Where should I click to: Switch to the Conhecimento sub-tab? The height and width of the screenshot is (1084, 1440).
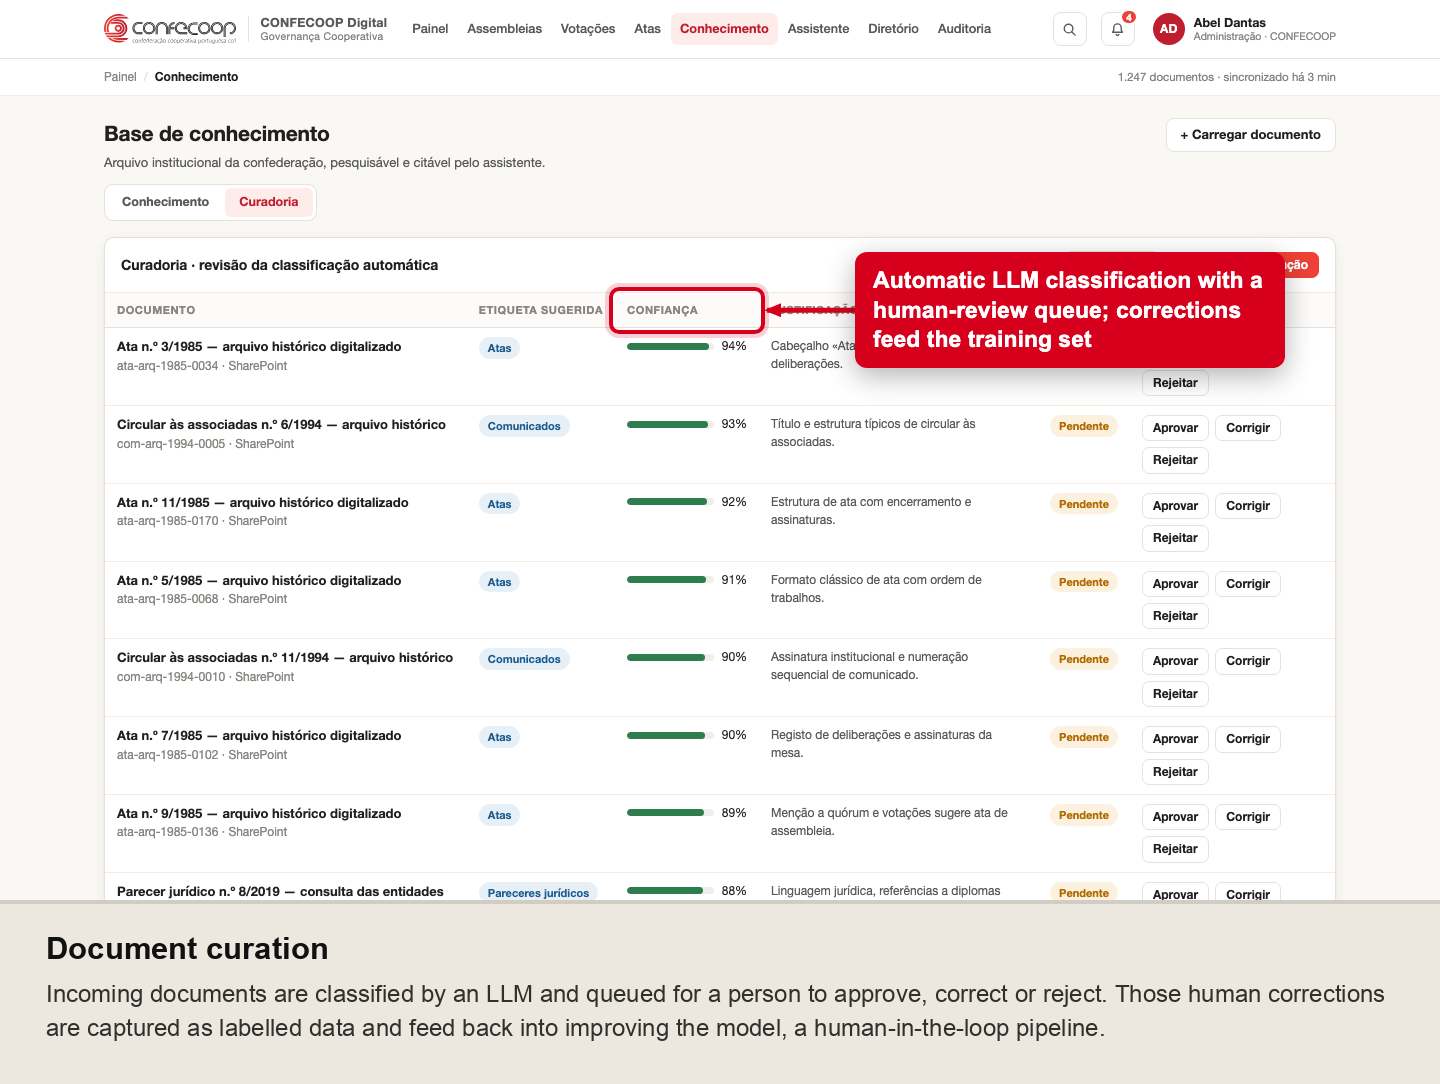click(165, 202)
